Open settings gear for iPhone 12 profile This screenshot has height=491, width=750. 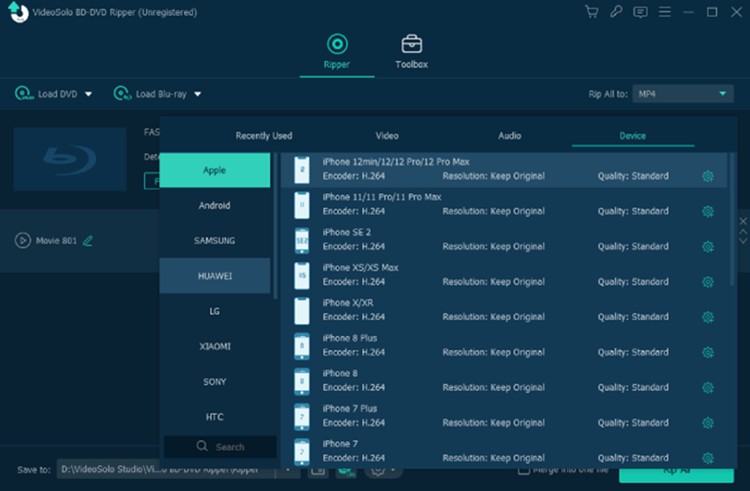pos(708,176)
